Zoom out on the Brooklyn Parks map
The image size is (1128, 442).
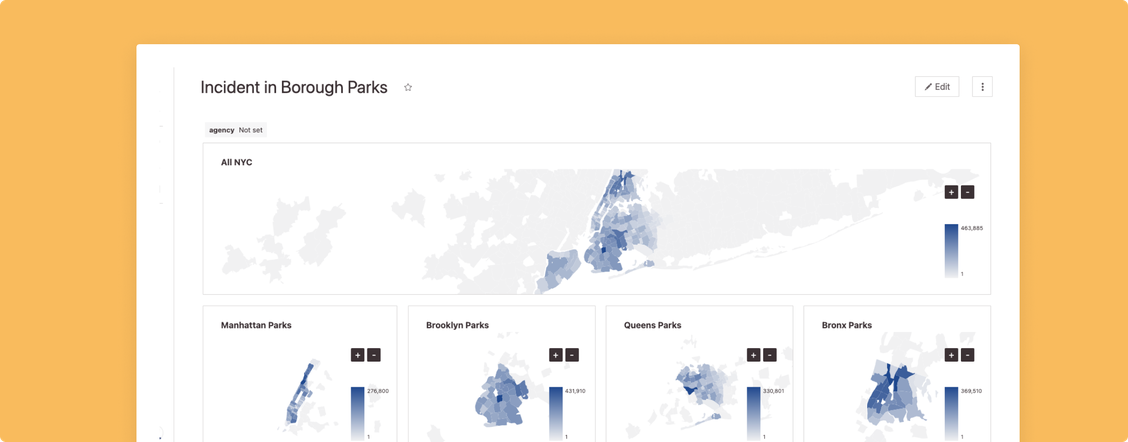tap(571, 355)
